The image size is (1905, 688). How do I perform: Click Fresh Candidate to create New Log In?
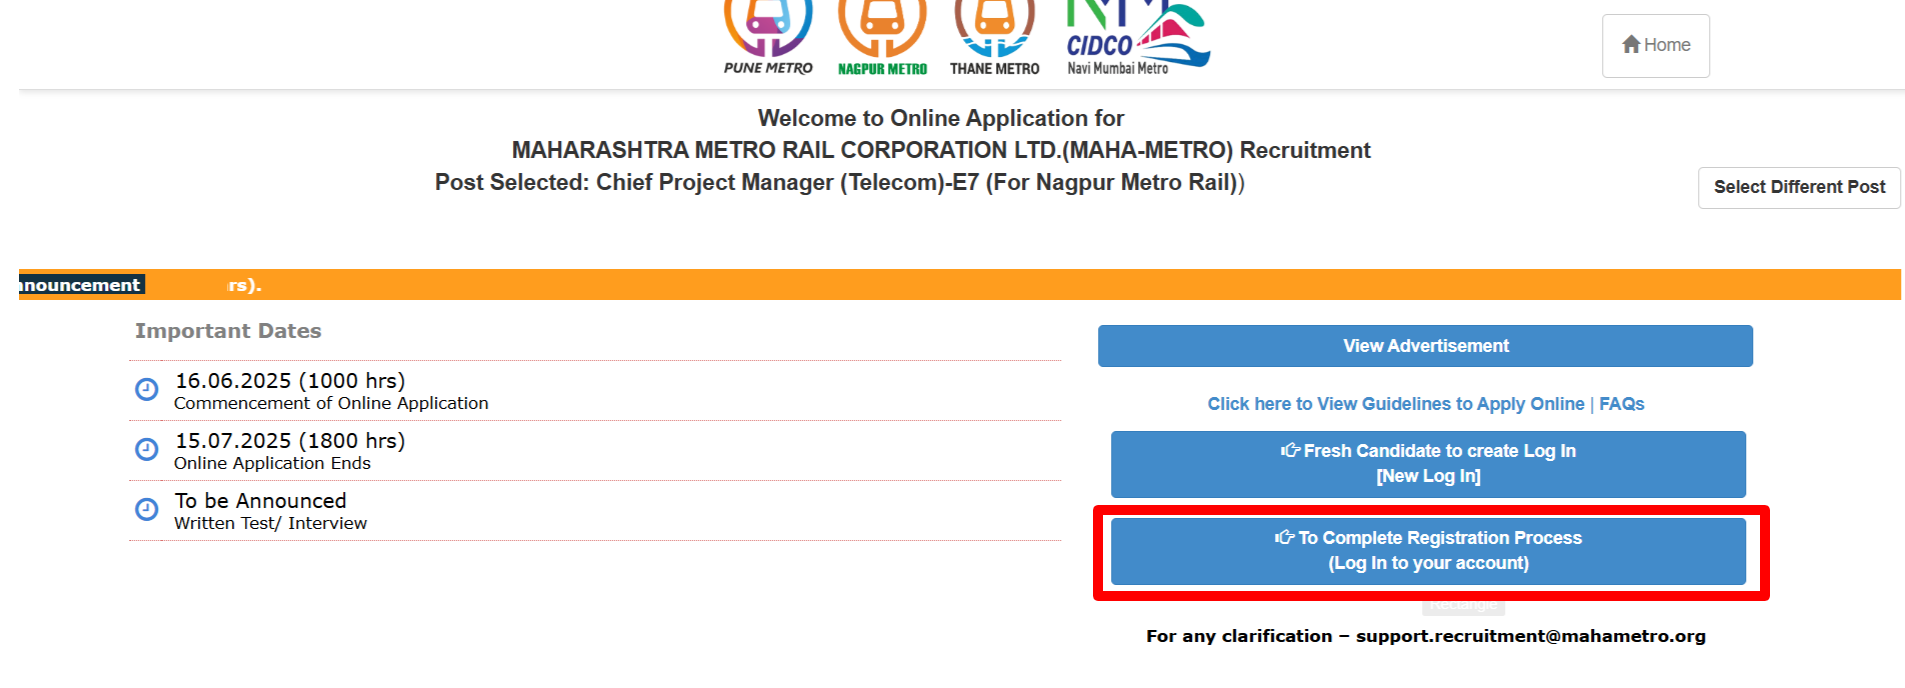tap(1428, 464)
